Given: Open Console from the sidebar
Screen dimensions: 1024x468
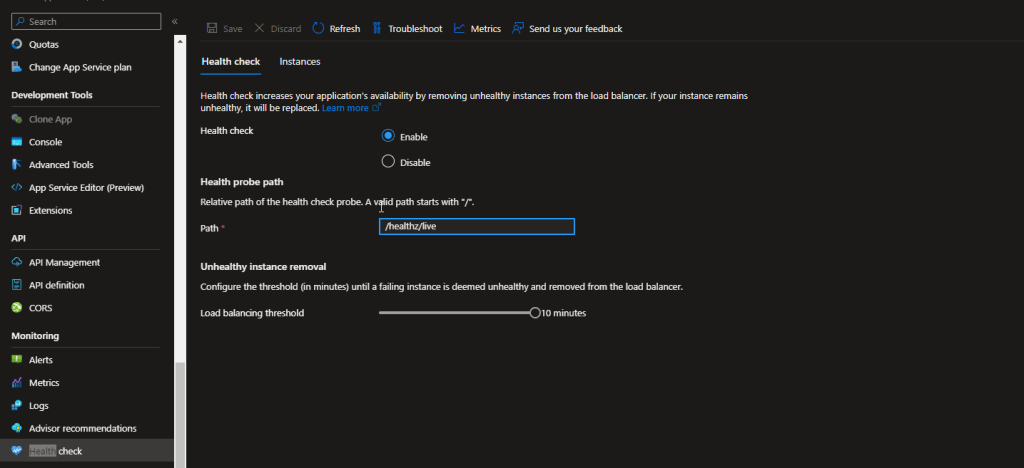Looking at the screenshot, I should 45,142.
